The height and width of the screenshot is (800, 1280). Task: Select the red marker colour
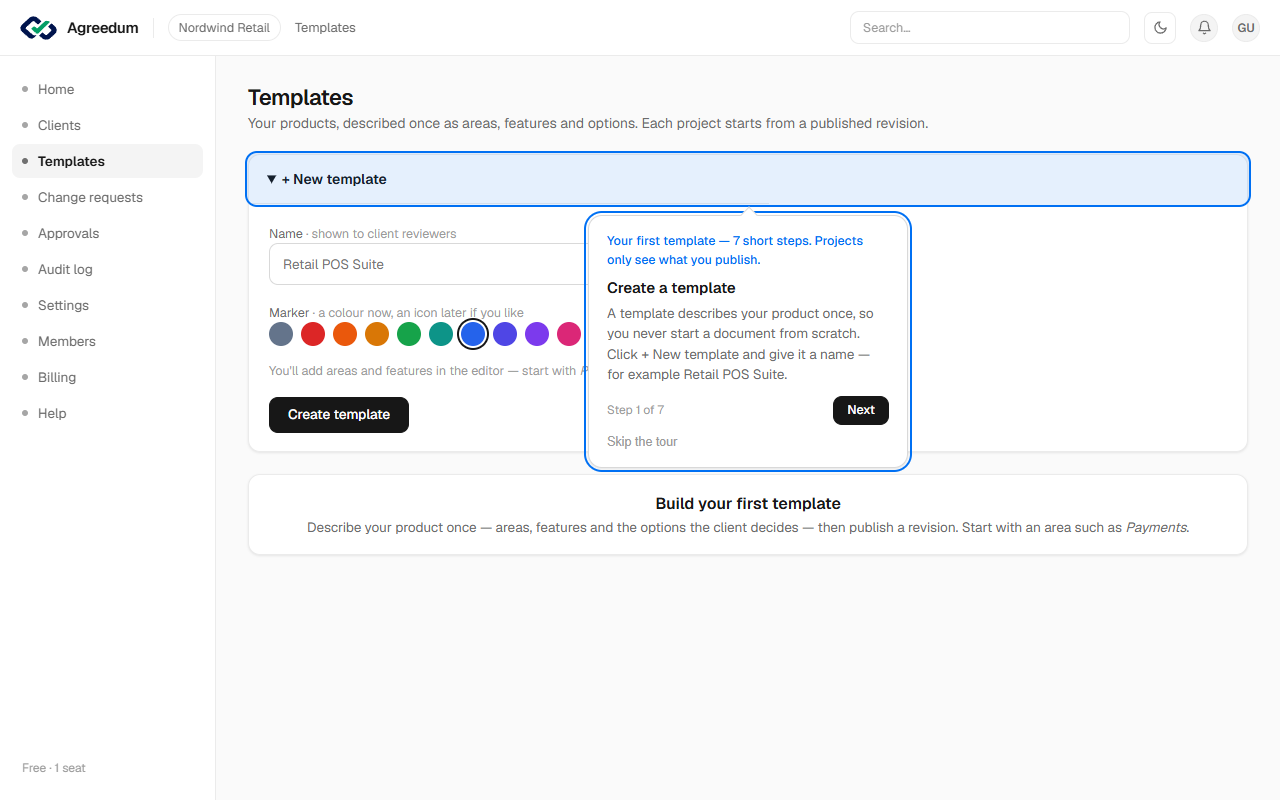[x=313, y=334]
